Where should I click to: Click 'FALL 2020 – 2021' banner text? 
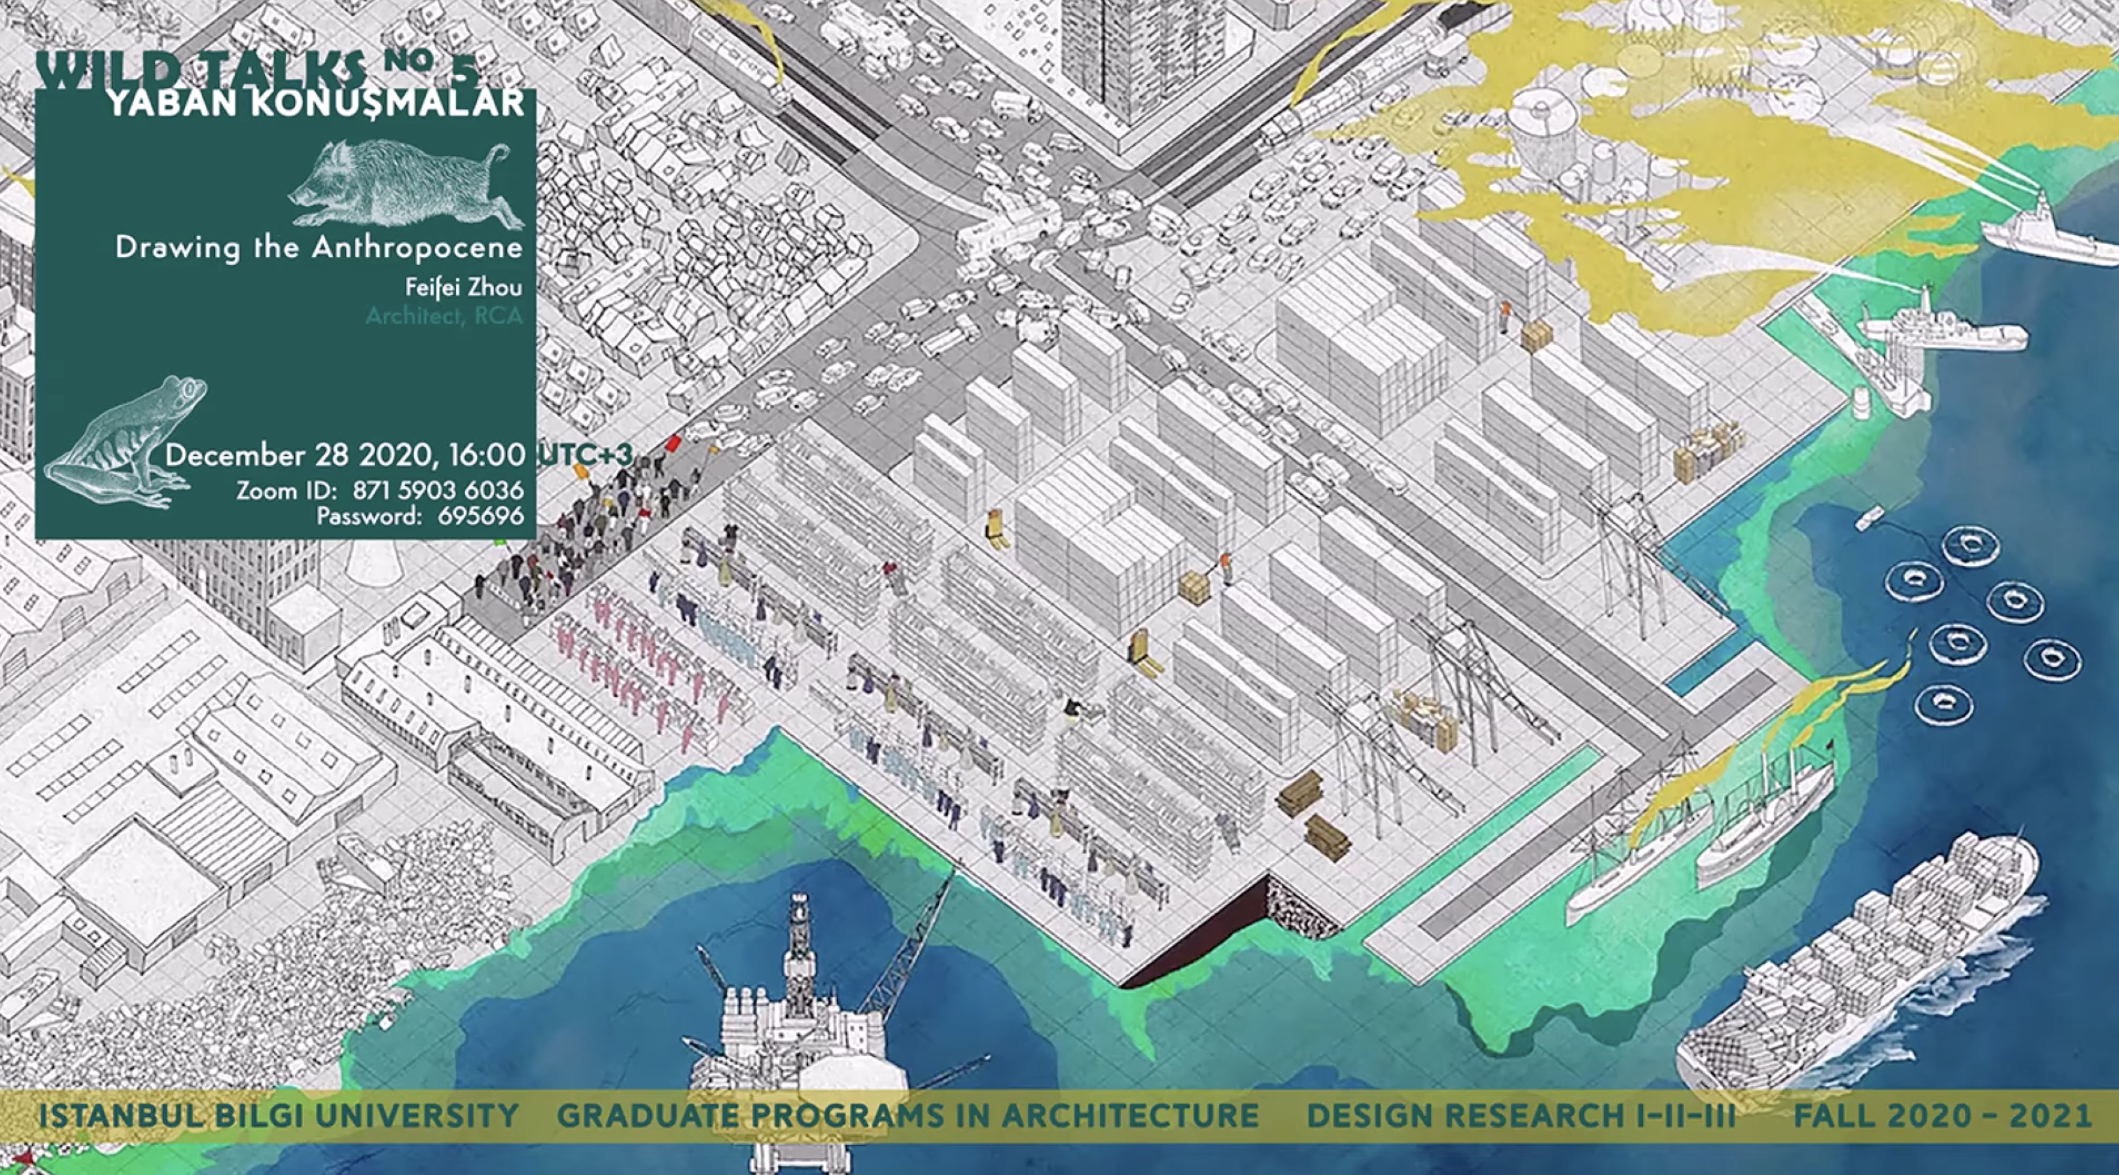(x=1942, y=1115)
